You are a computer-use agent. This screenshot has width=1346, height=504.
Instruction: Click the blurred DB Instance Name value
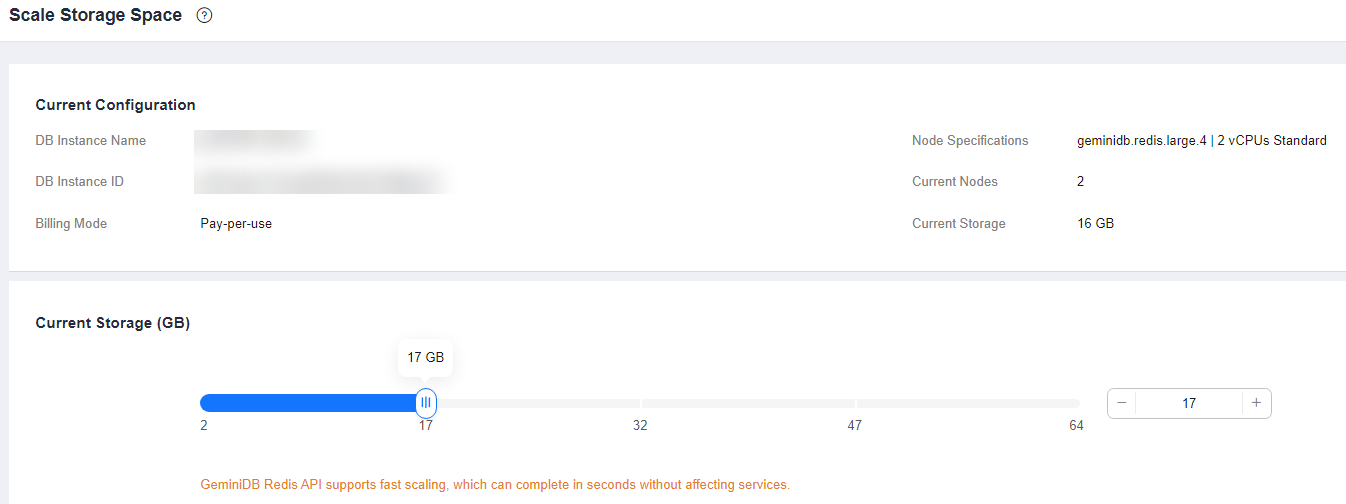pyautogui.click(x=255, y=141)
